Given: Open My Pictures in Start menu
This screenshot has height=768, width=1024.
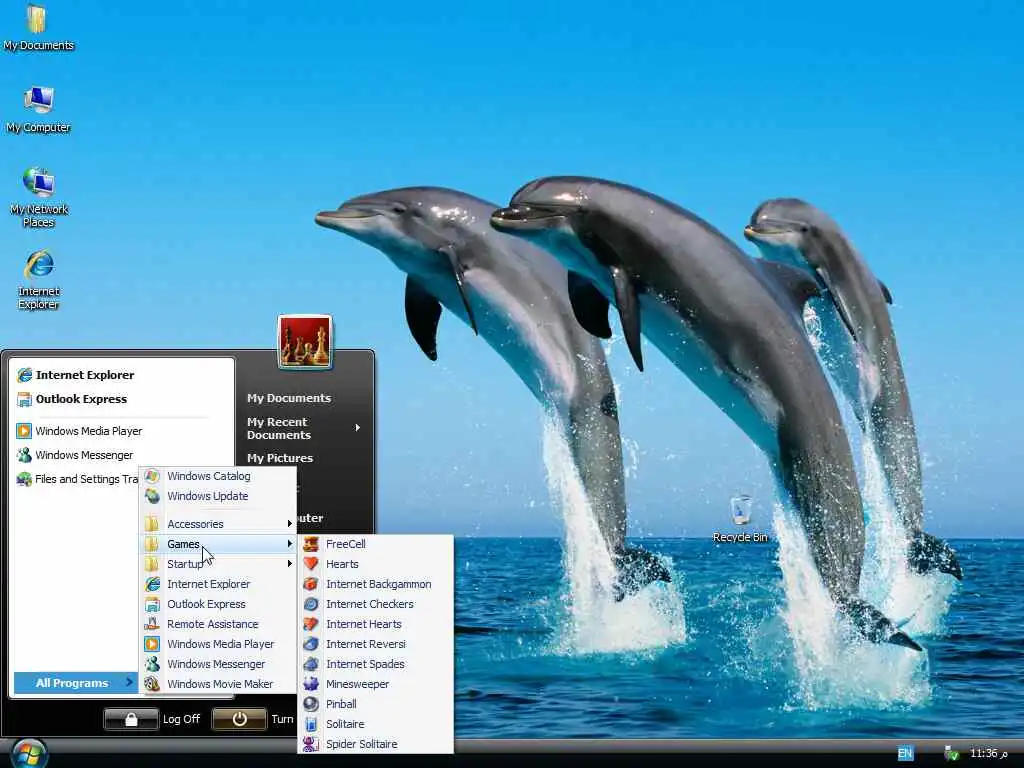Looking at the screenshot, I should [x=280, y=458].
